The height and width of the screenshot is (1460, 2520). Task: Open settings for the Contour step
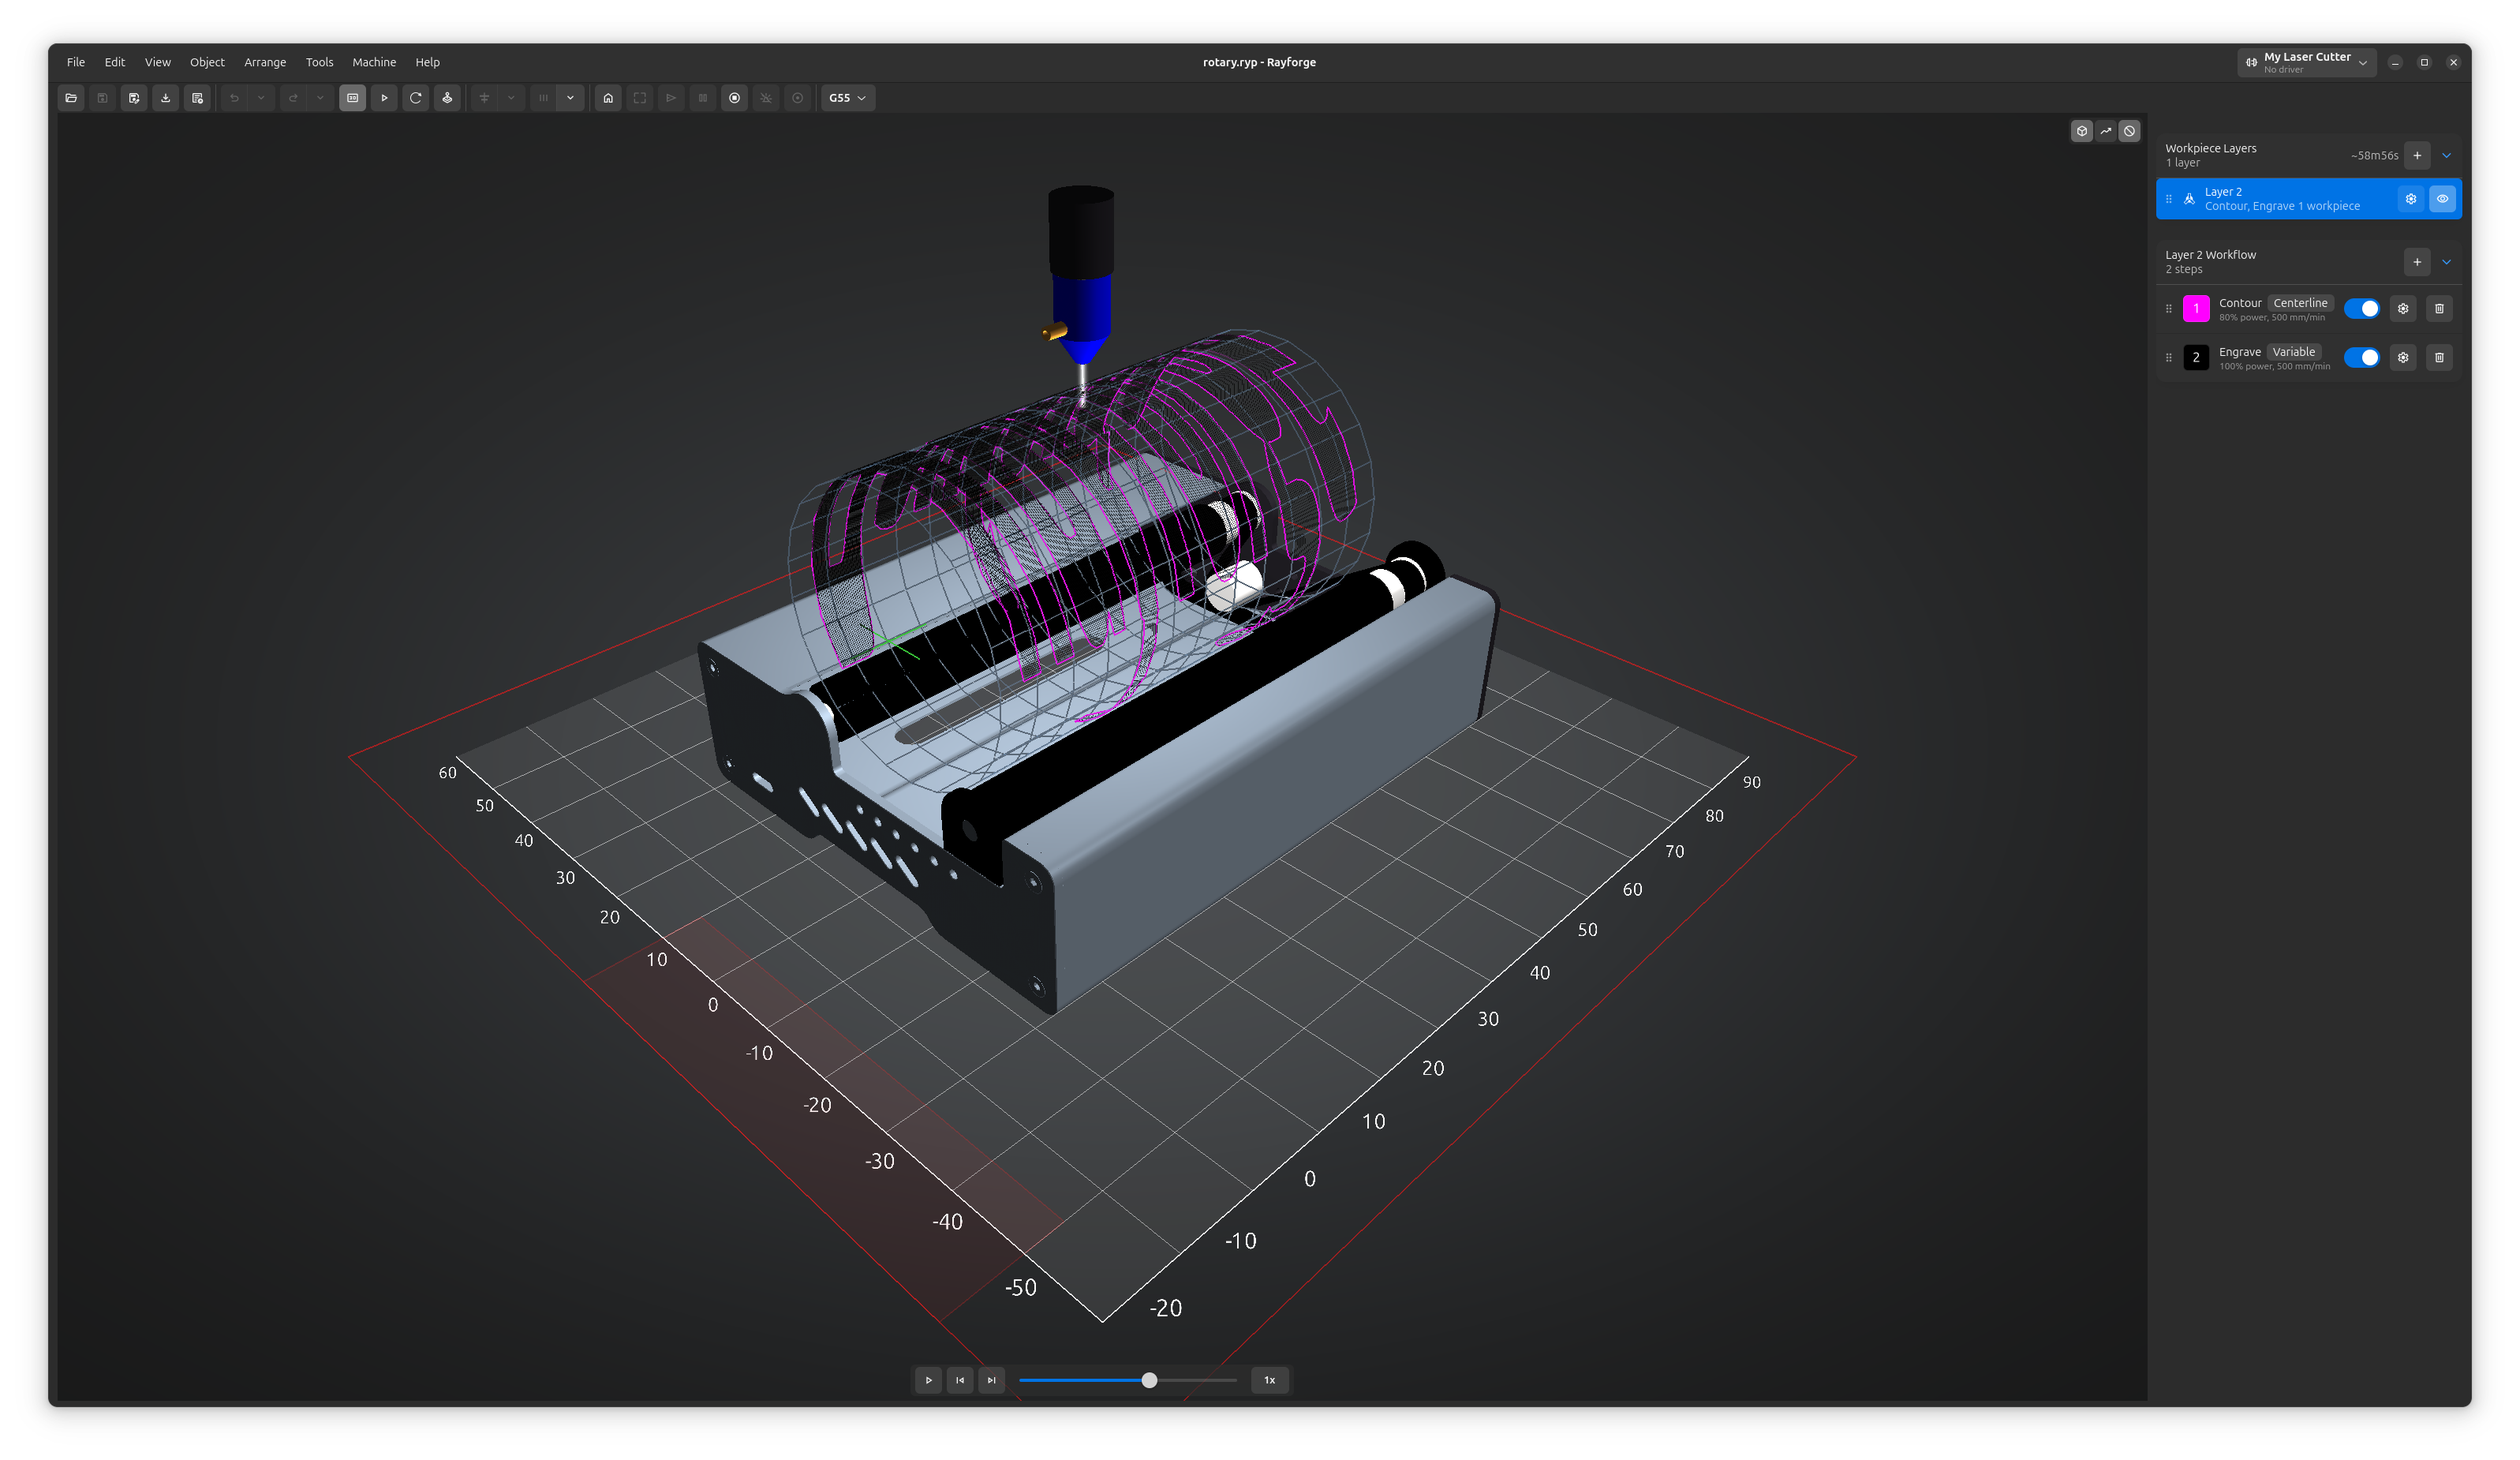[2403, 309]
